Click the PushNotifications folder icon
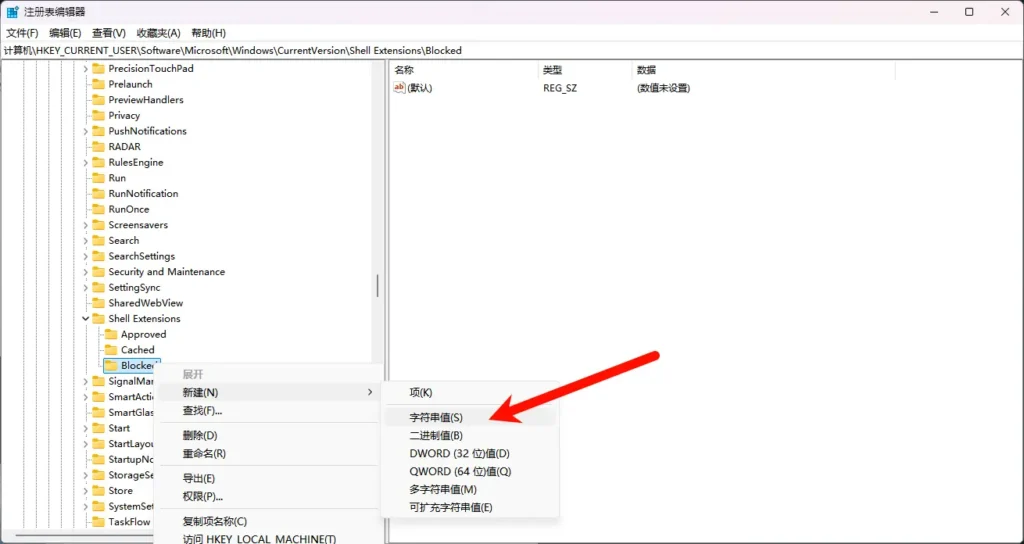This screenshot has width=1024, height=544. click(98, 131)
